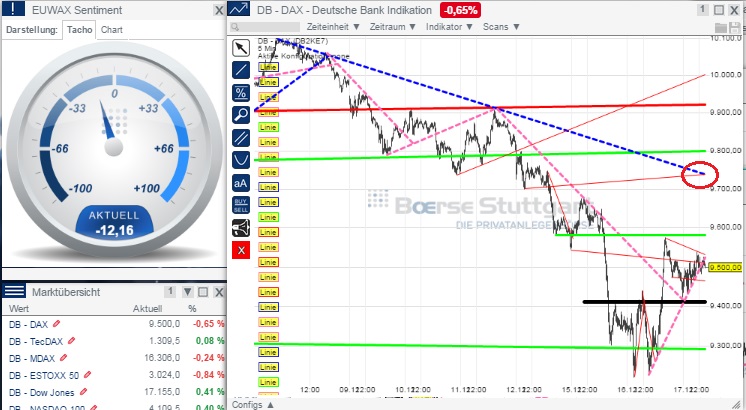Select the parallel channel lines tool

click(241, 138)
